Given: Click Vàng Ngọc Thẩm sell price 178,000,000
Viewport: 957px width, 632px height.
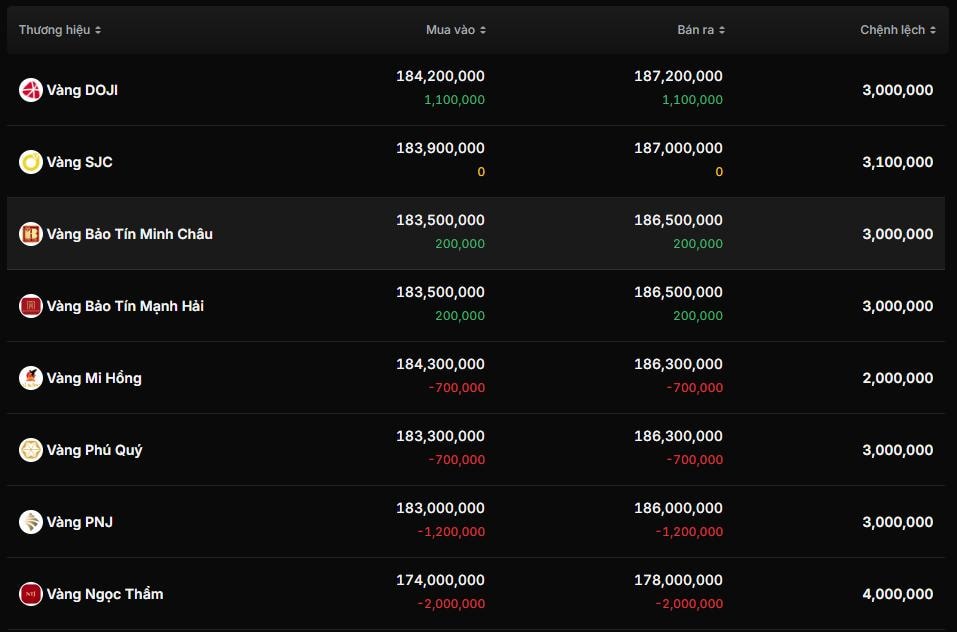Looking at the screenshot, I should click(678, 580).
